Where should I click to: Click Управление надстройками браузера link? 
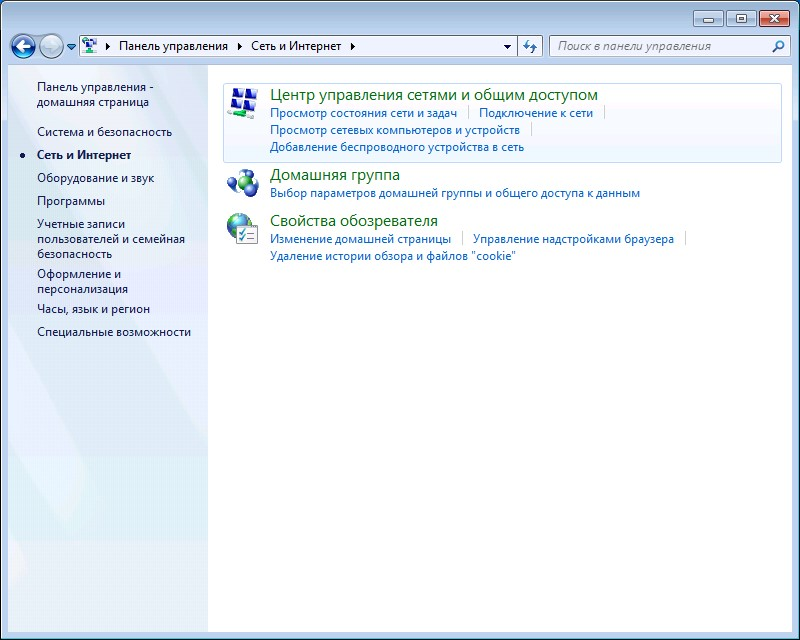point(573,239)
